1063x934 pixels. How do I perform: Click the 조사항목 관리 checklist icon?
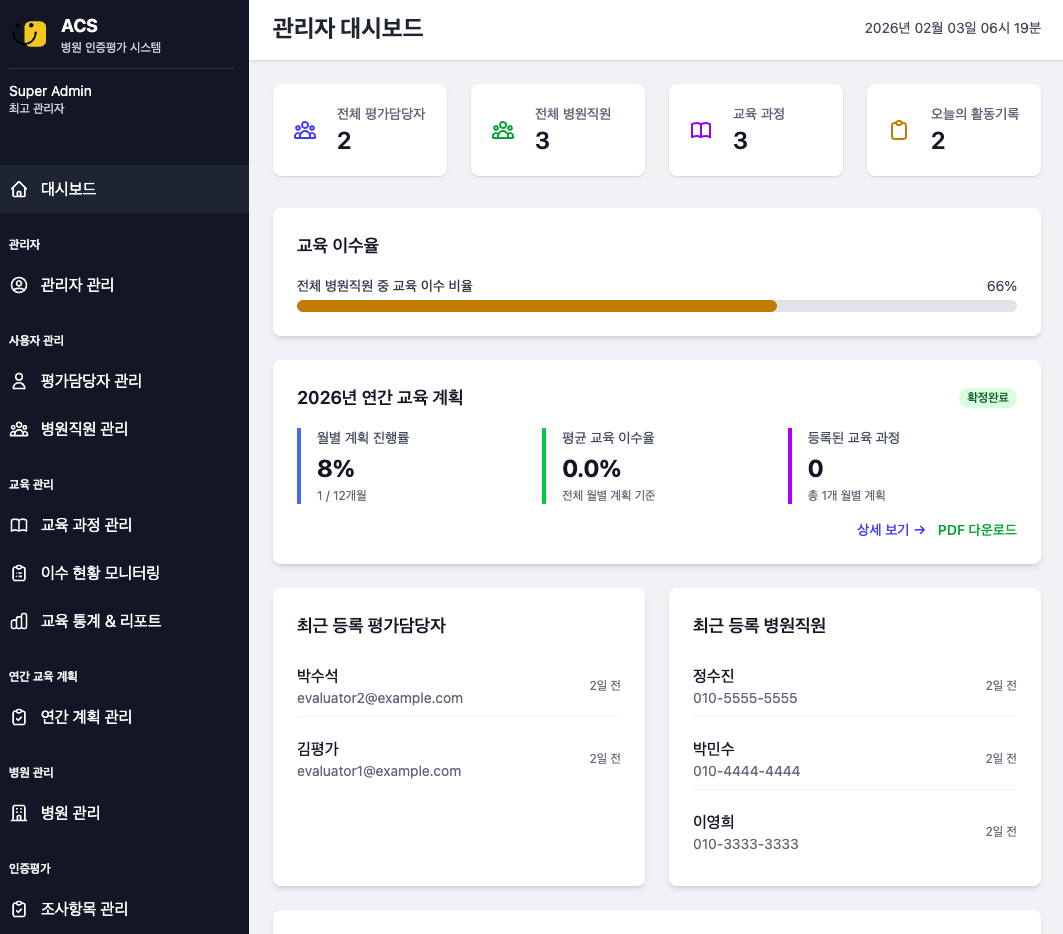point(20,909)
